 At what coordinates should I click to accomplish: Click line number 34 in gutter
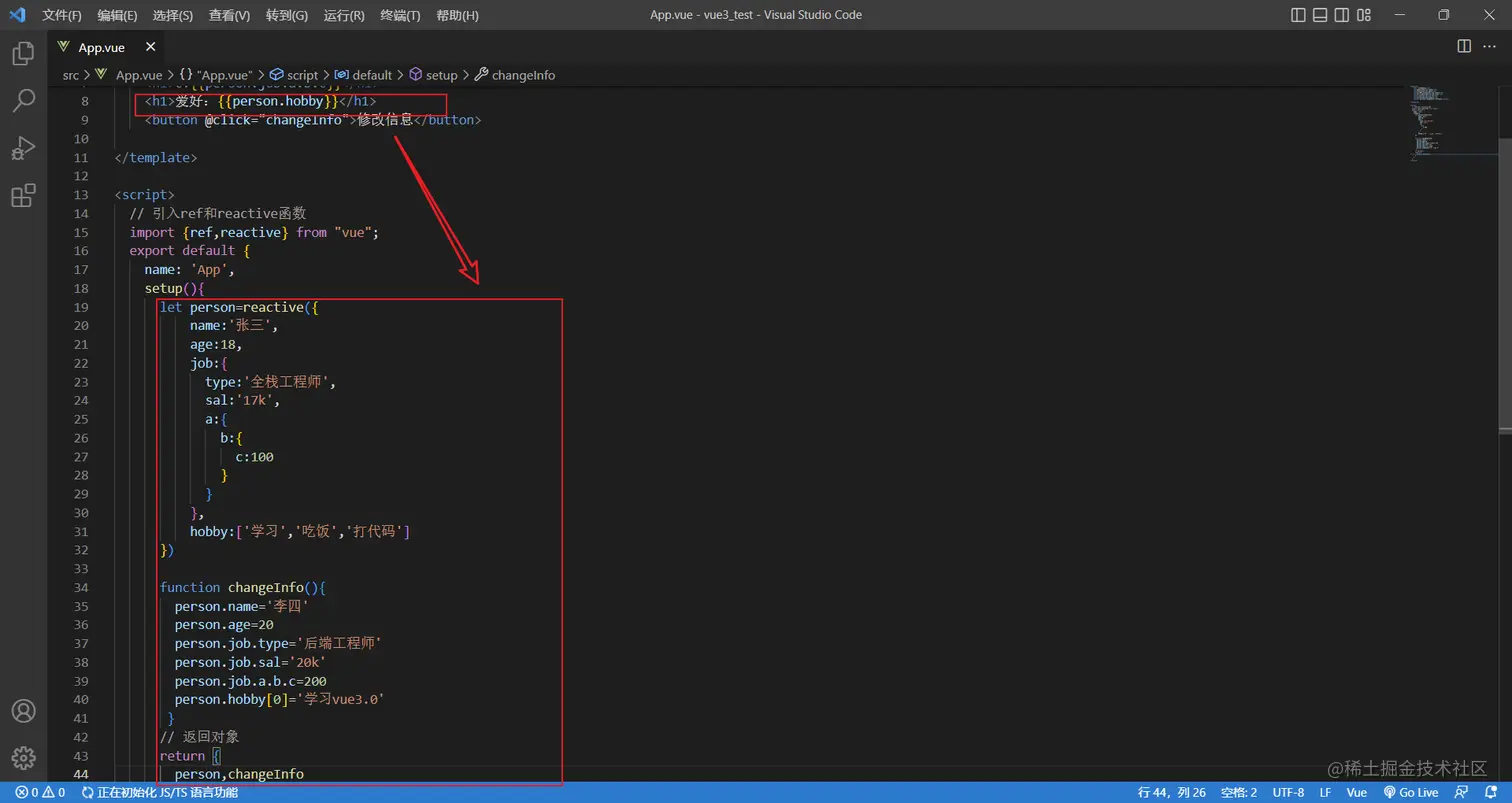tap(82, 587)
